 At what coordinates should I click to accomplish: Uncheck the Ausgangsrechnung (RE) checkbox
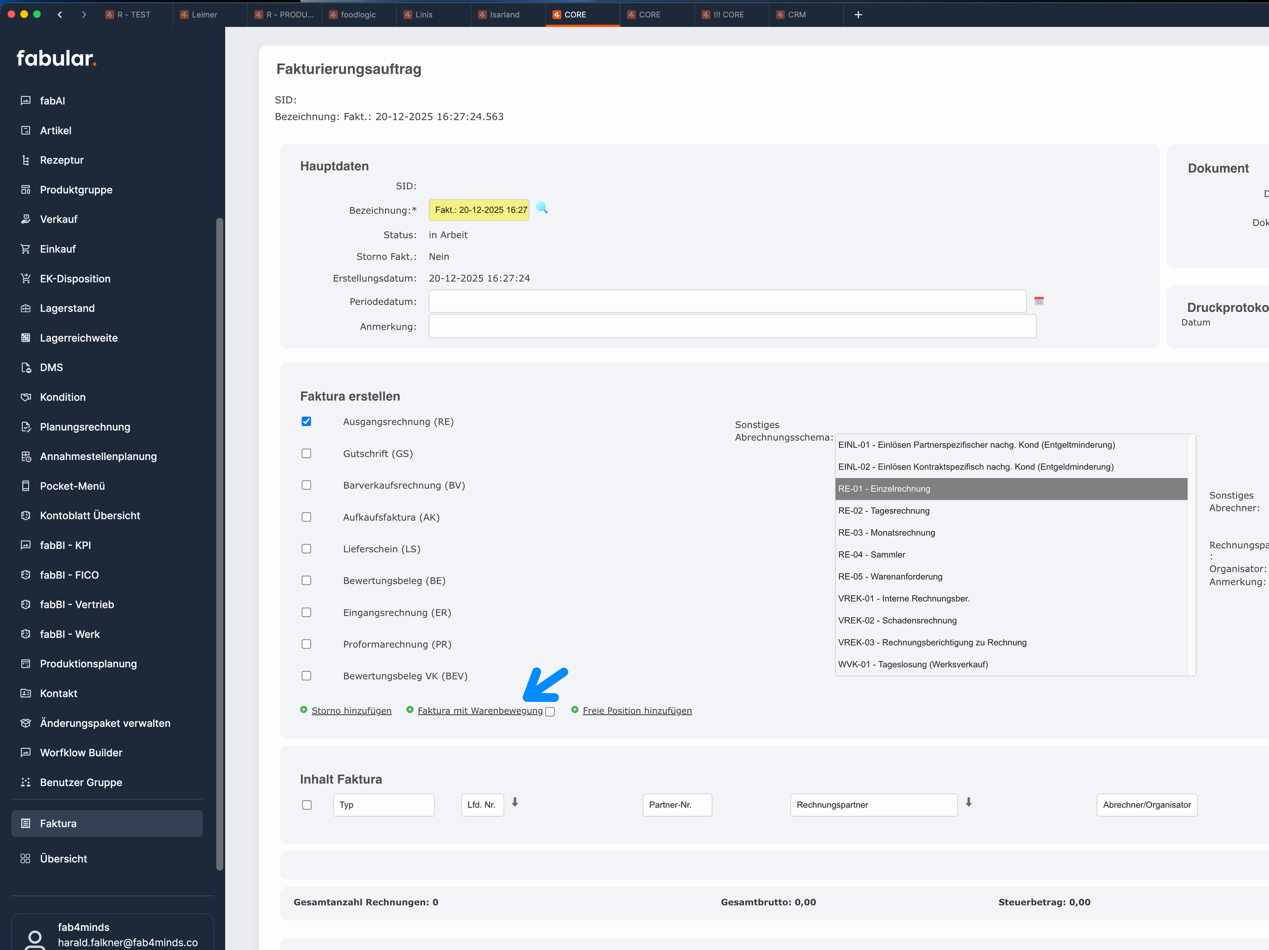(306, 421)
